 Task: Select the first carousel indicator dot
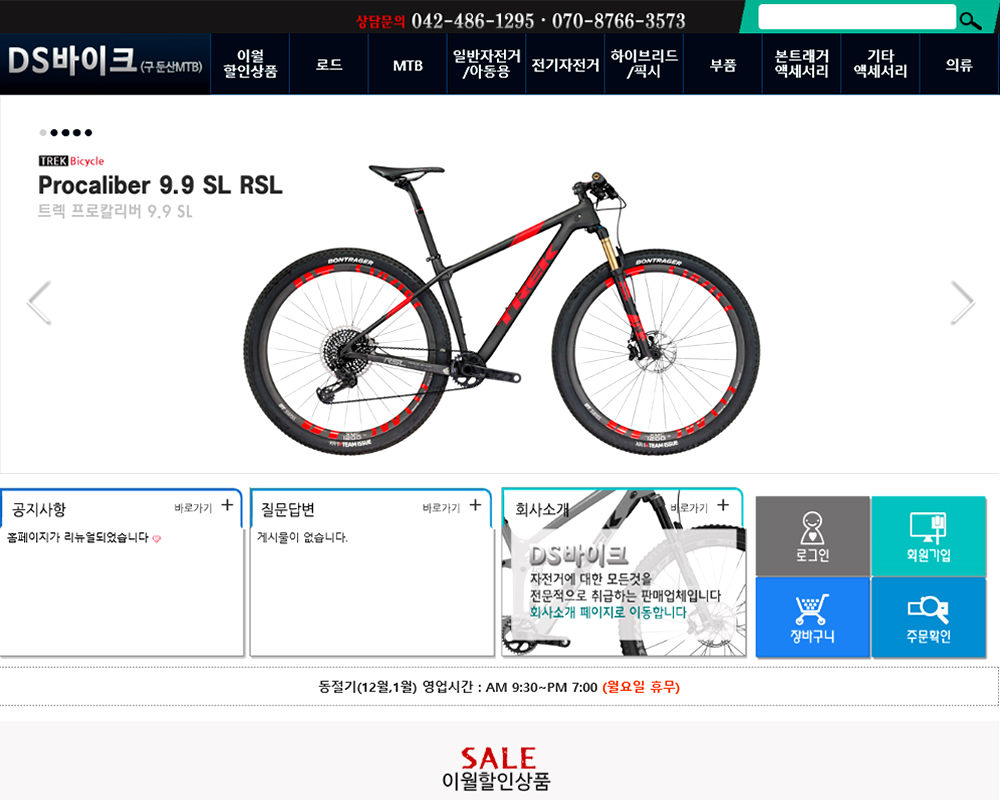pos(43,133)
